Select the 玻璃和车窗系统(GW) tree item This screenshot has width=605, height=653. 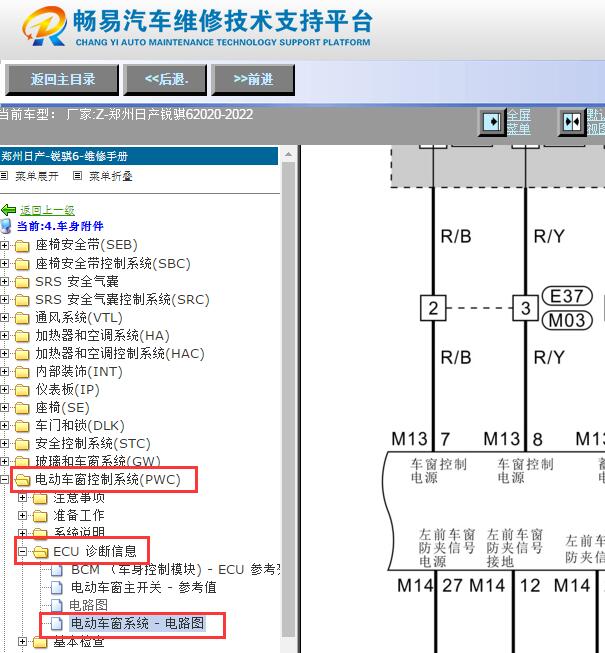98,461
